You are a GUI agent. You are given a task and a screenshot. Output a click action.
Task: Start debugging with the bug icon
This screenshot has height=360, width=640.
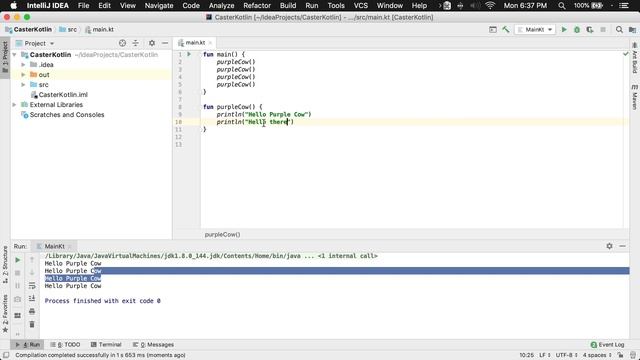click(577, 29)
